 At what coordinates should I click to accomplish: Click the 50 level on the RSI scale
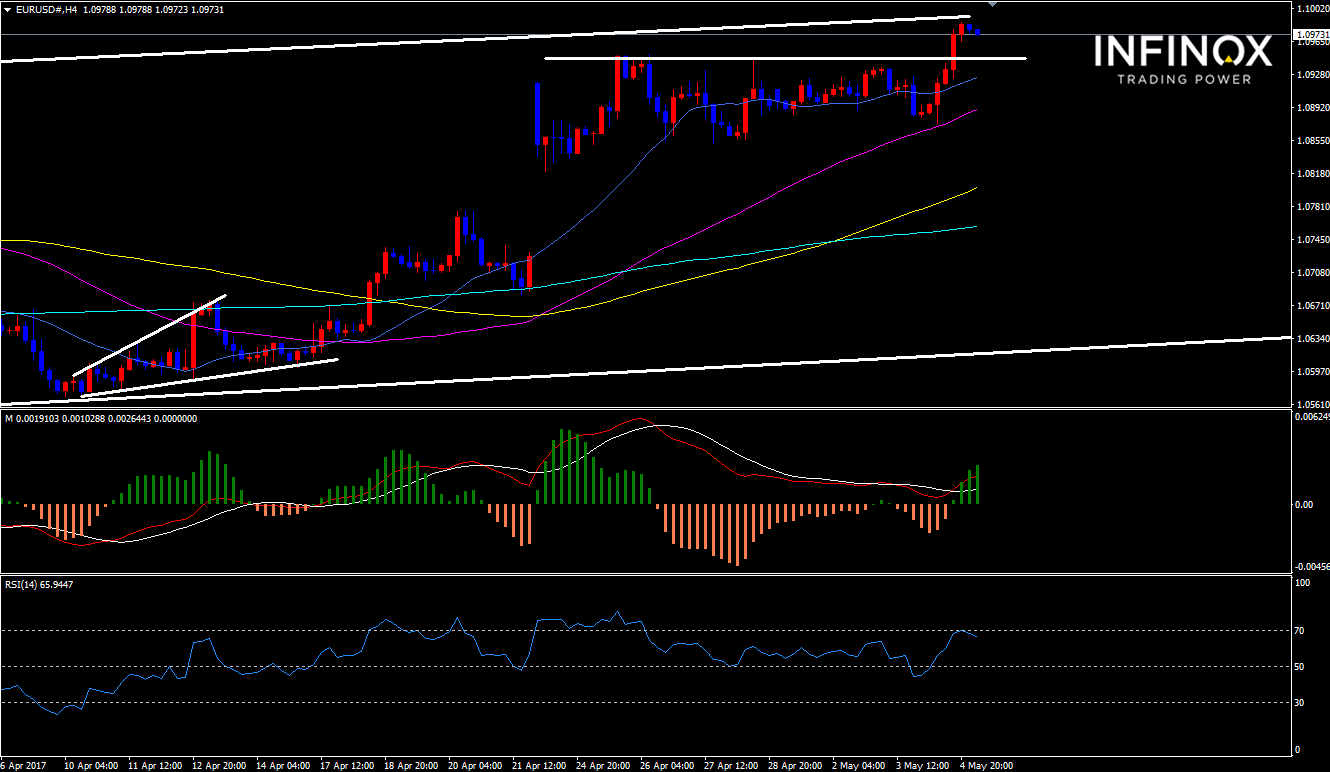pos(1300,666)
